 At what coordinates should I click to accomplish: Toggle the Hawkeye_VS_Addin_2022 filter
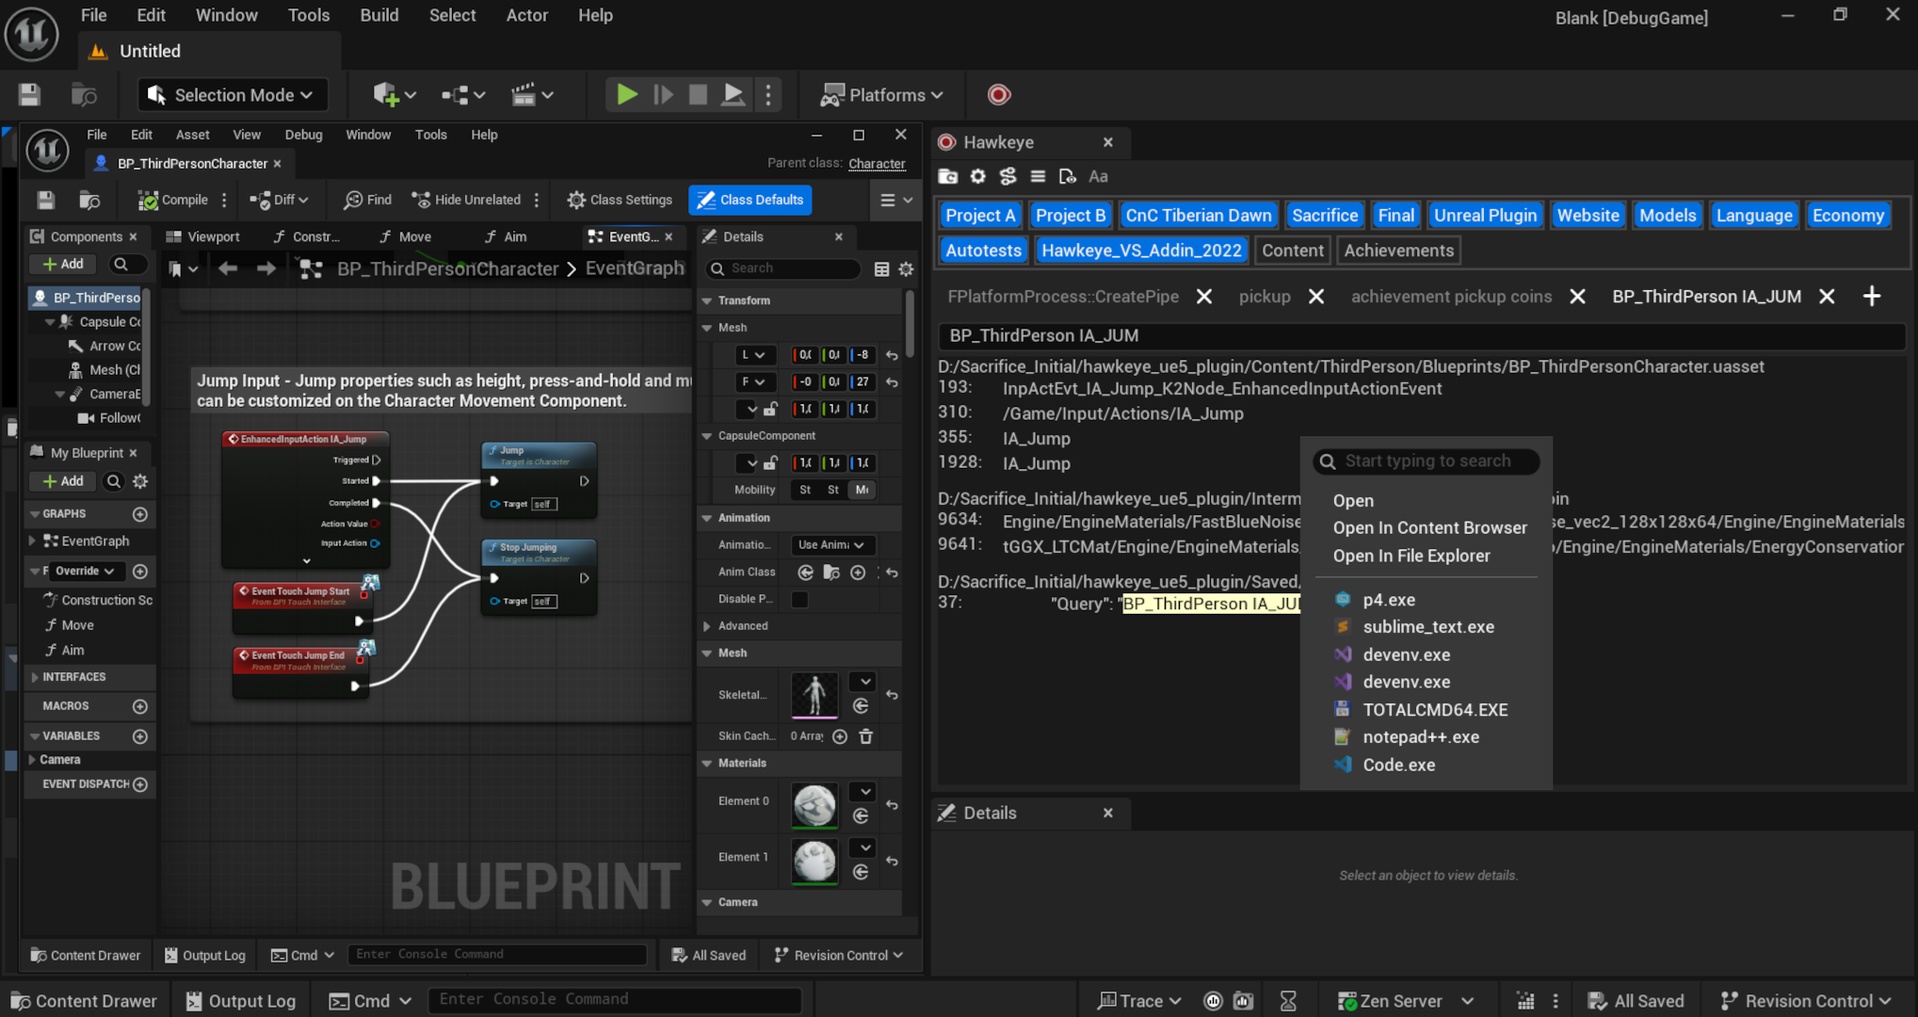click(x=1141, y=251)
